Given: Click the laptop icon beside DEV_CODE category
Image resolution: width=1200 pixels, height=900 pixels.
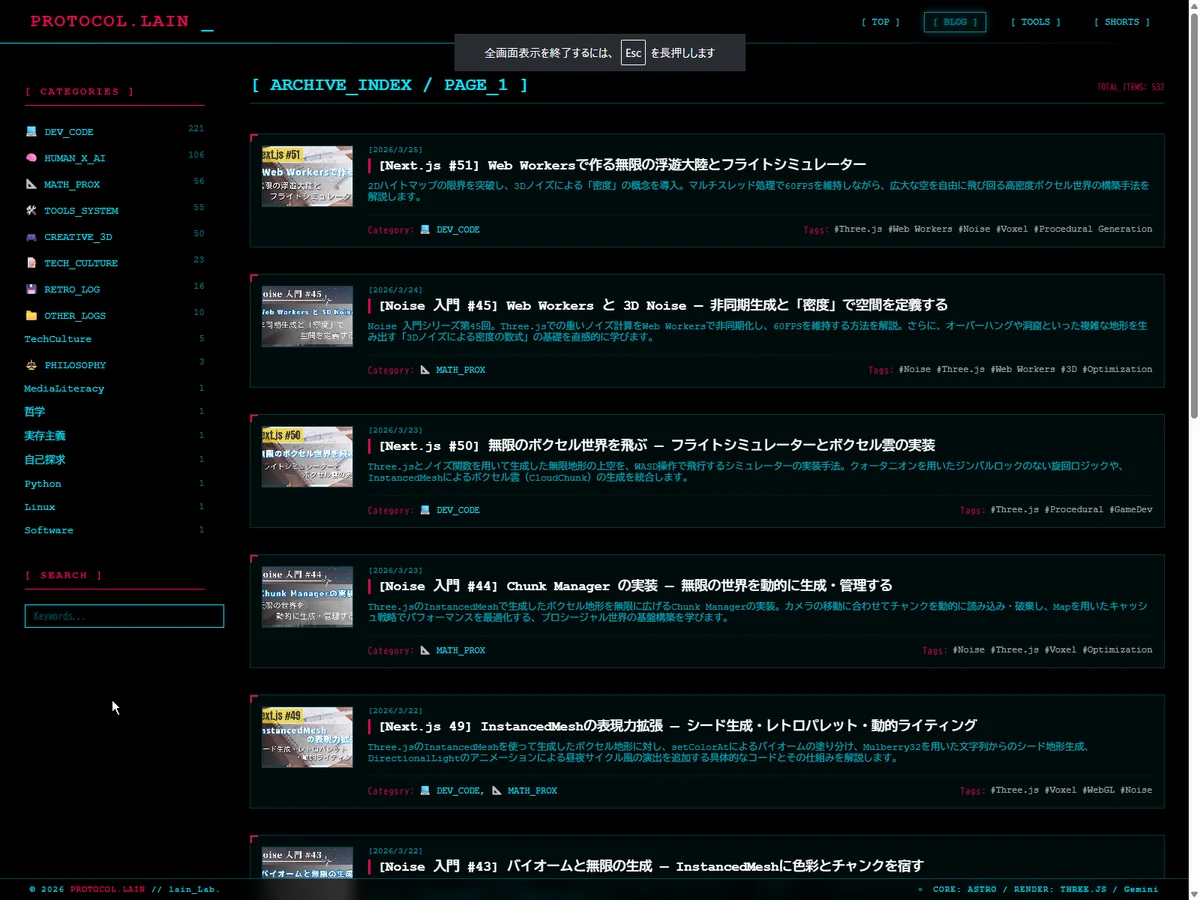Looking at the screenshot, I should point(31,132).
